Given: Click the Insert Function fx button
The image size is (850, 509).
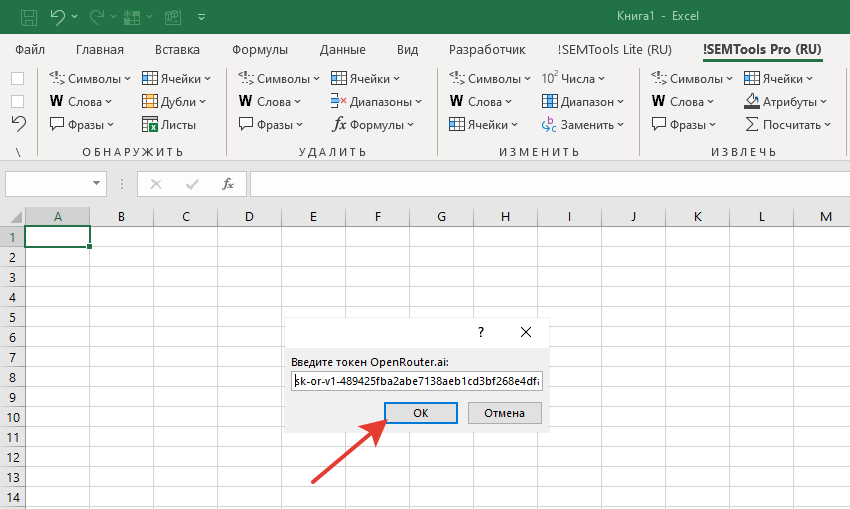Looking at the screenshot, I should pos(228,184).
